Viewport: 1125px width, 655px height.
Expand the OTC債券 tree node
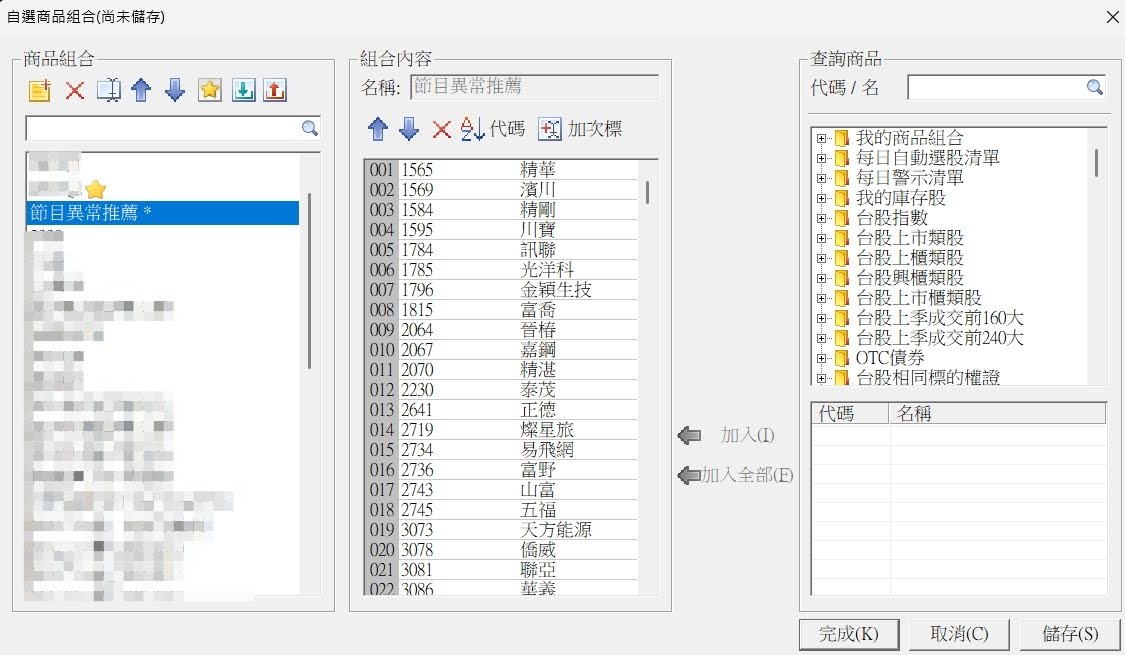[822, 358]
